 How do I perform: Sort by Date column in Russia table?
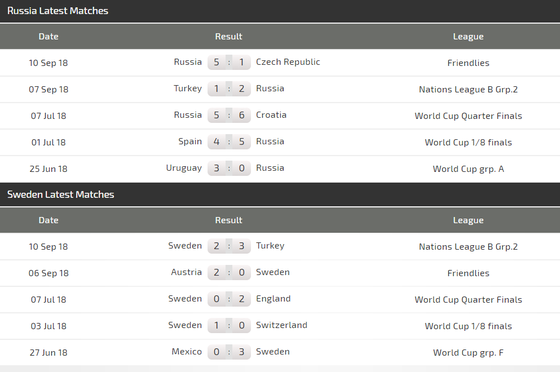(49, 36)
